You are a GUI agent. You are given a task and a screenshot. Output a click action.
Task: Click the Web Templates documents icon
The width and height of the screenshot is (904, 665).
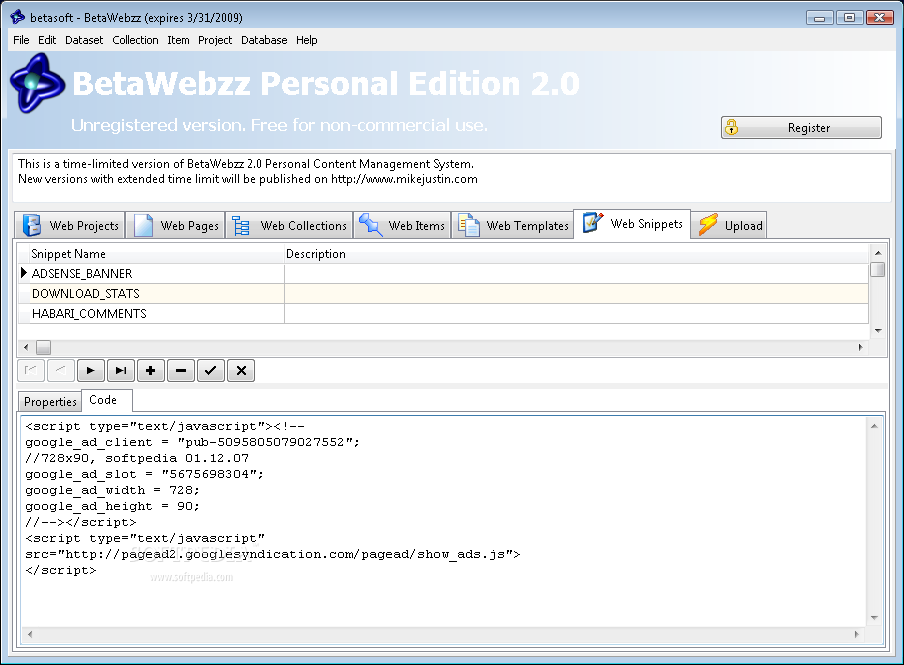[468, 225]
